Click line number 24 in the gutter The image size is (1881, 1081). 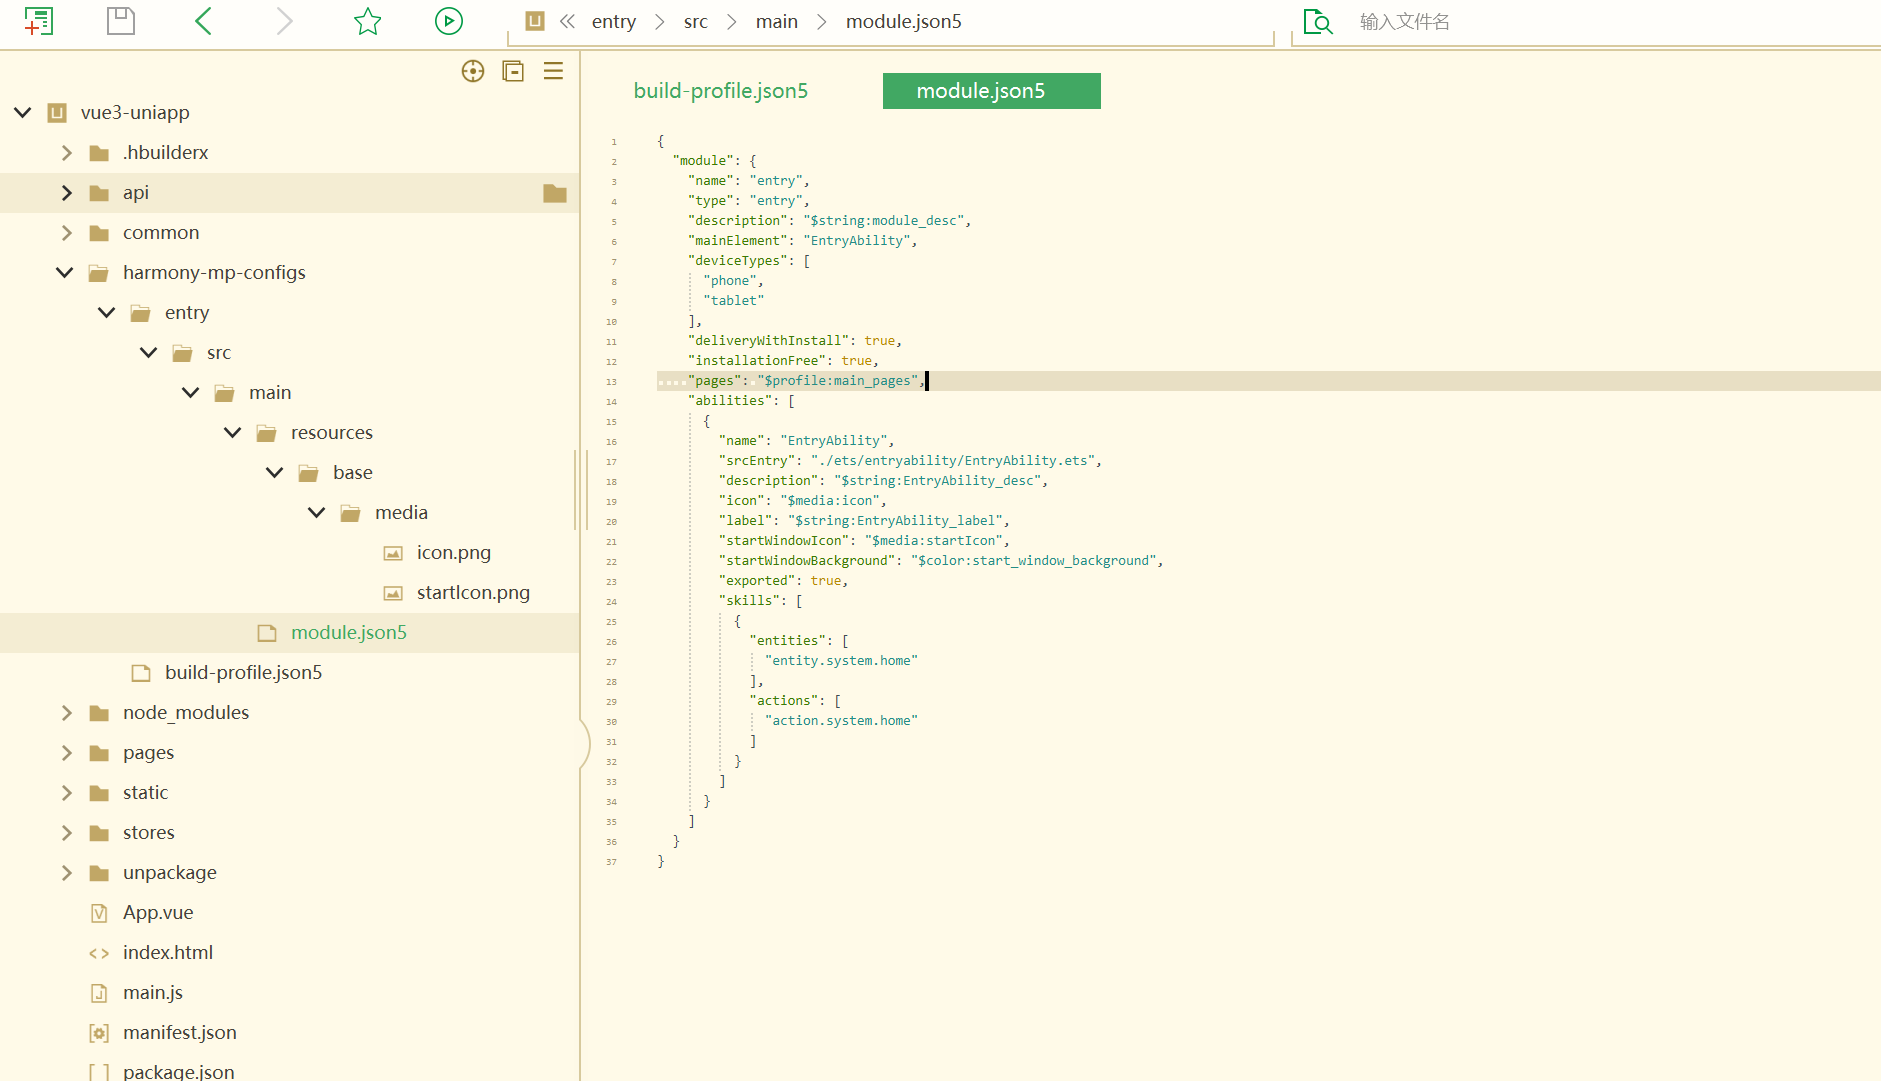coord(611,601)
